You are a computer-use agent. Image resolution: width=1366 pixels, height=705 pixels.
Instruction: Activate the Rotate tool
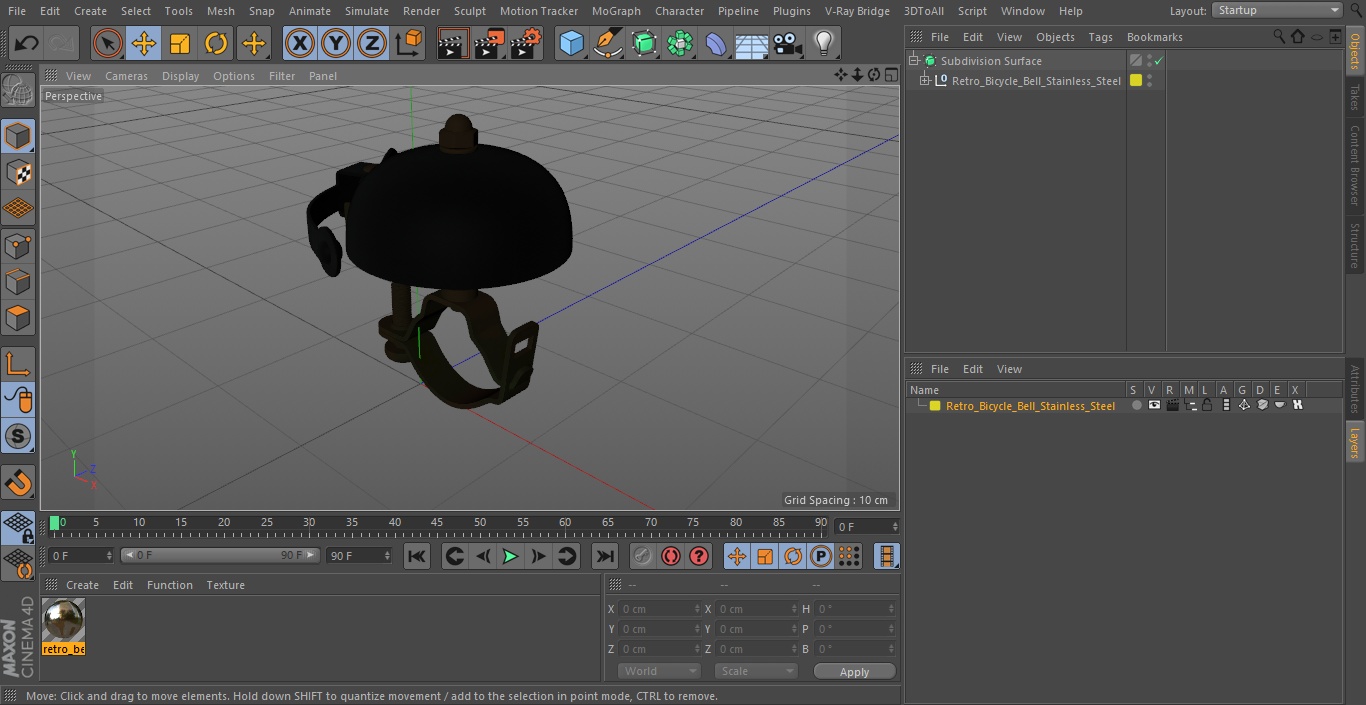pyautogui.click(x=216, y=43)
